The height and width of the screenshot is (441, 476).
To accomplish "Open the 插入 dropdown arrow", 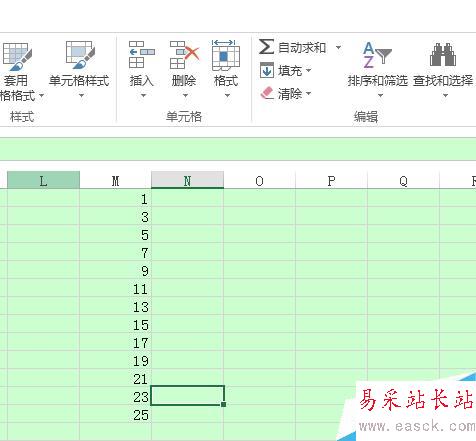I will [x=143, y=96].
